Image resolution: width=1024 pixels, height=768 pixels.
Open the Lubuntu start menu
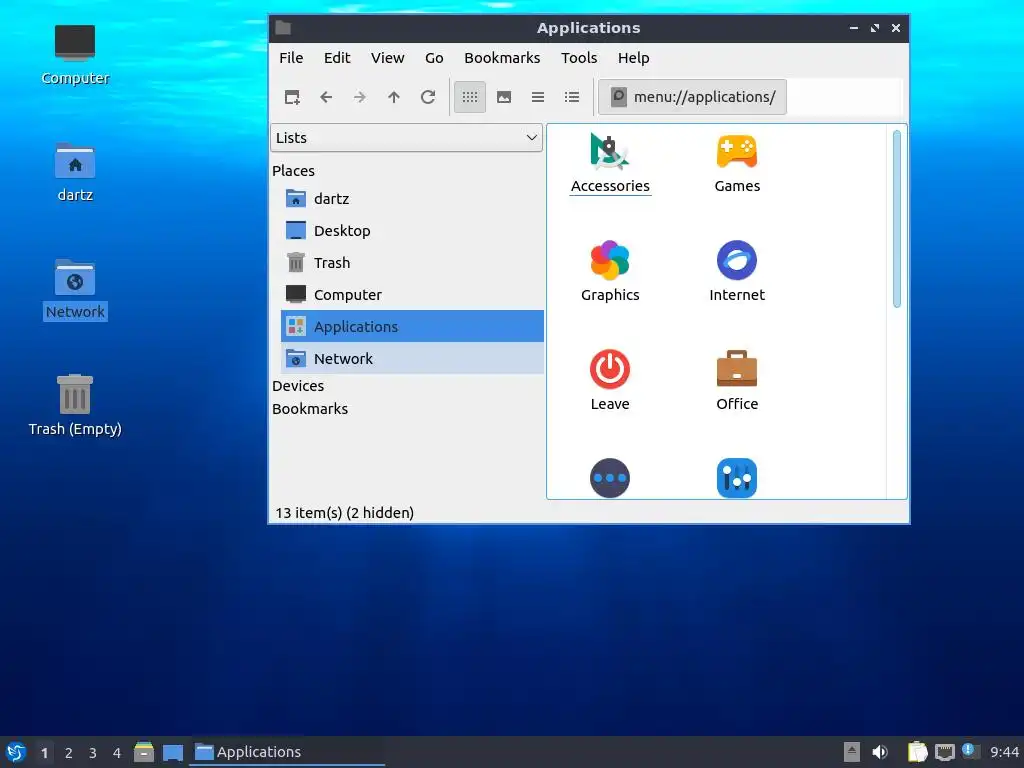point(16,752)
